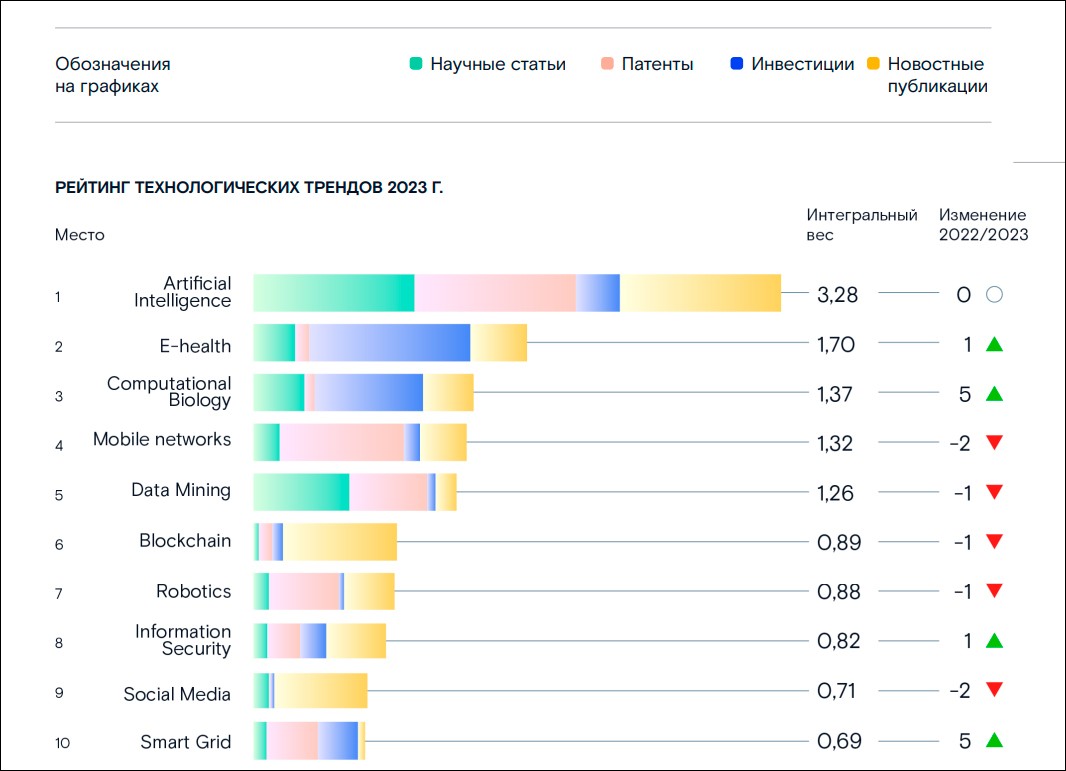
Task: Click the Новостные публикации legend label
Action: pos(938,75)
